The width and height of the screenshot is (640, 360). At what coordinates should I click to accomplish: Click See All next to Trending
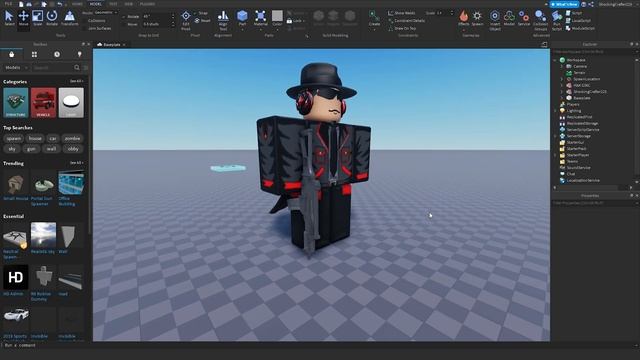point(76,163)
